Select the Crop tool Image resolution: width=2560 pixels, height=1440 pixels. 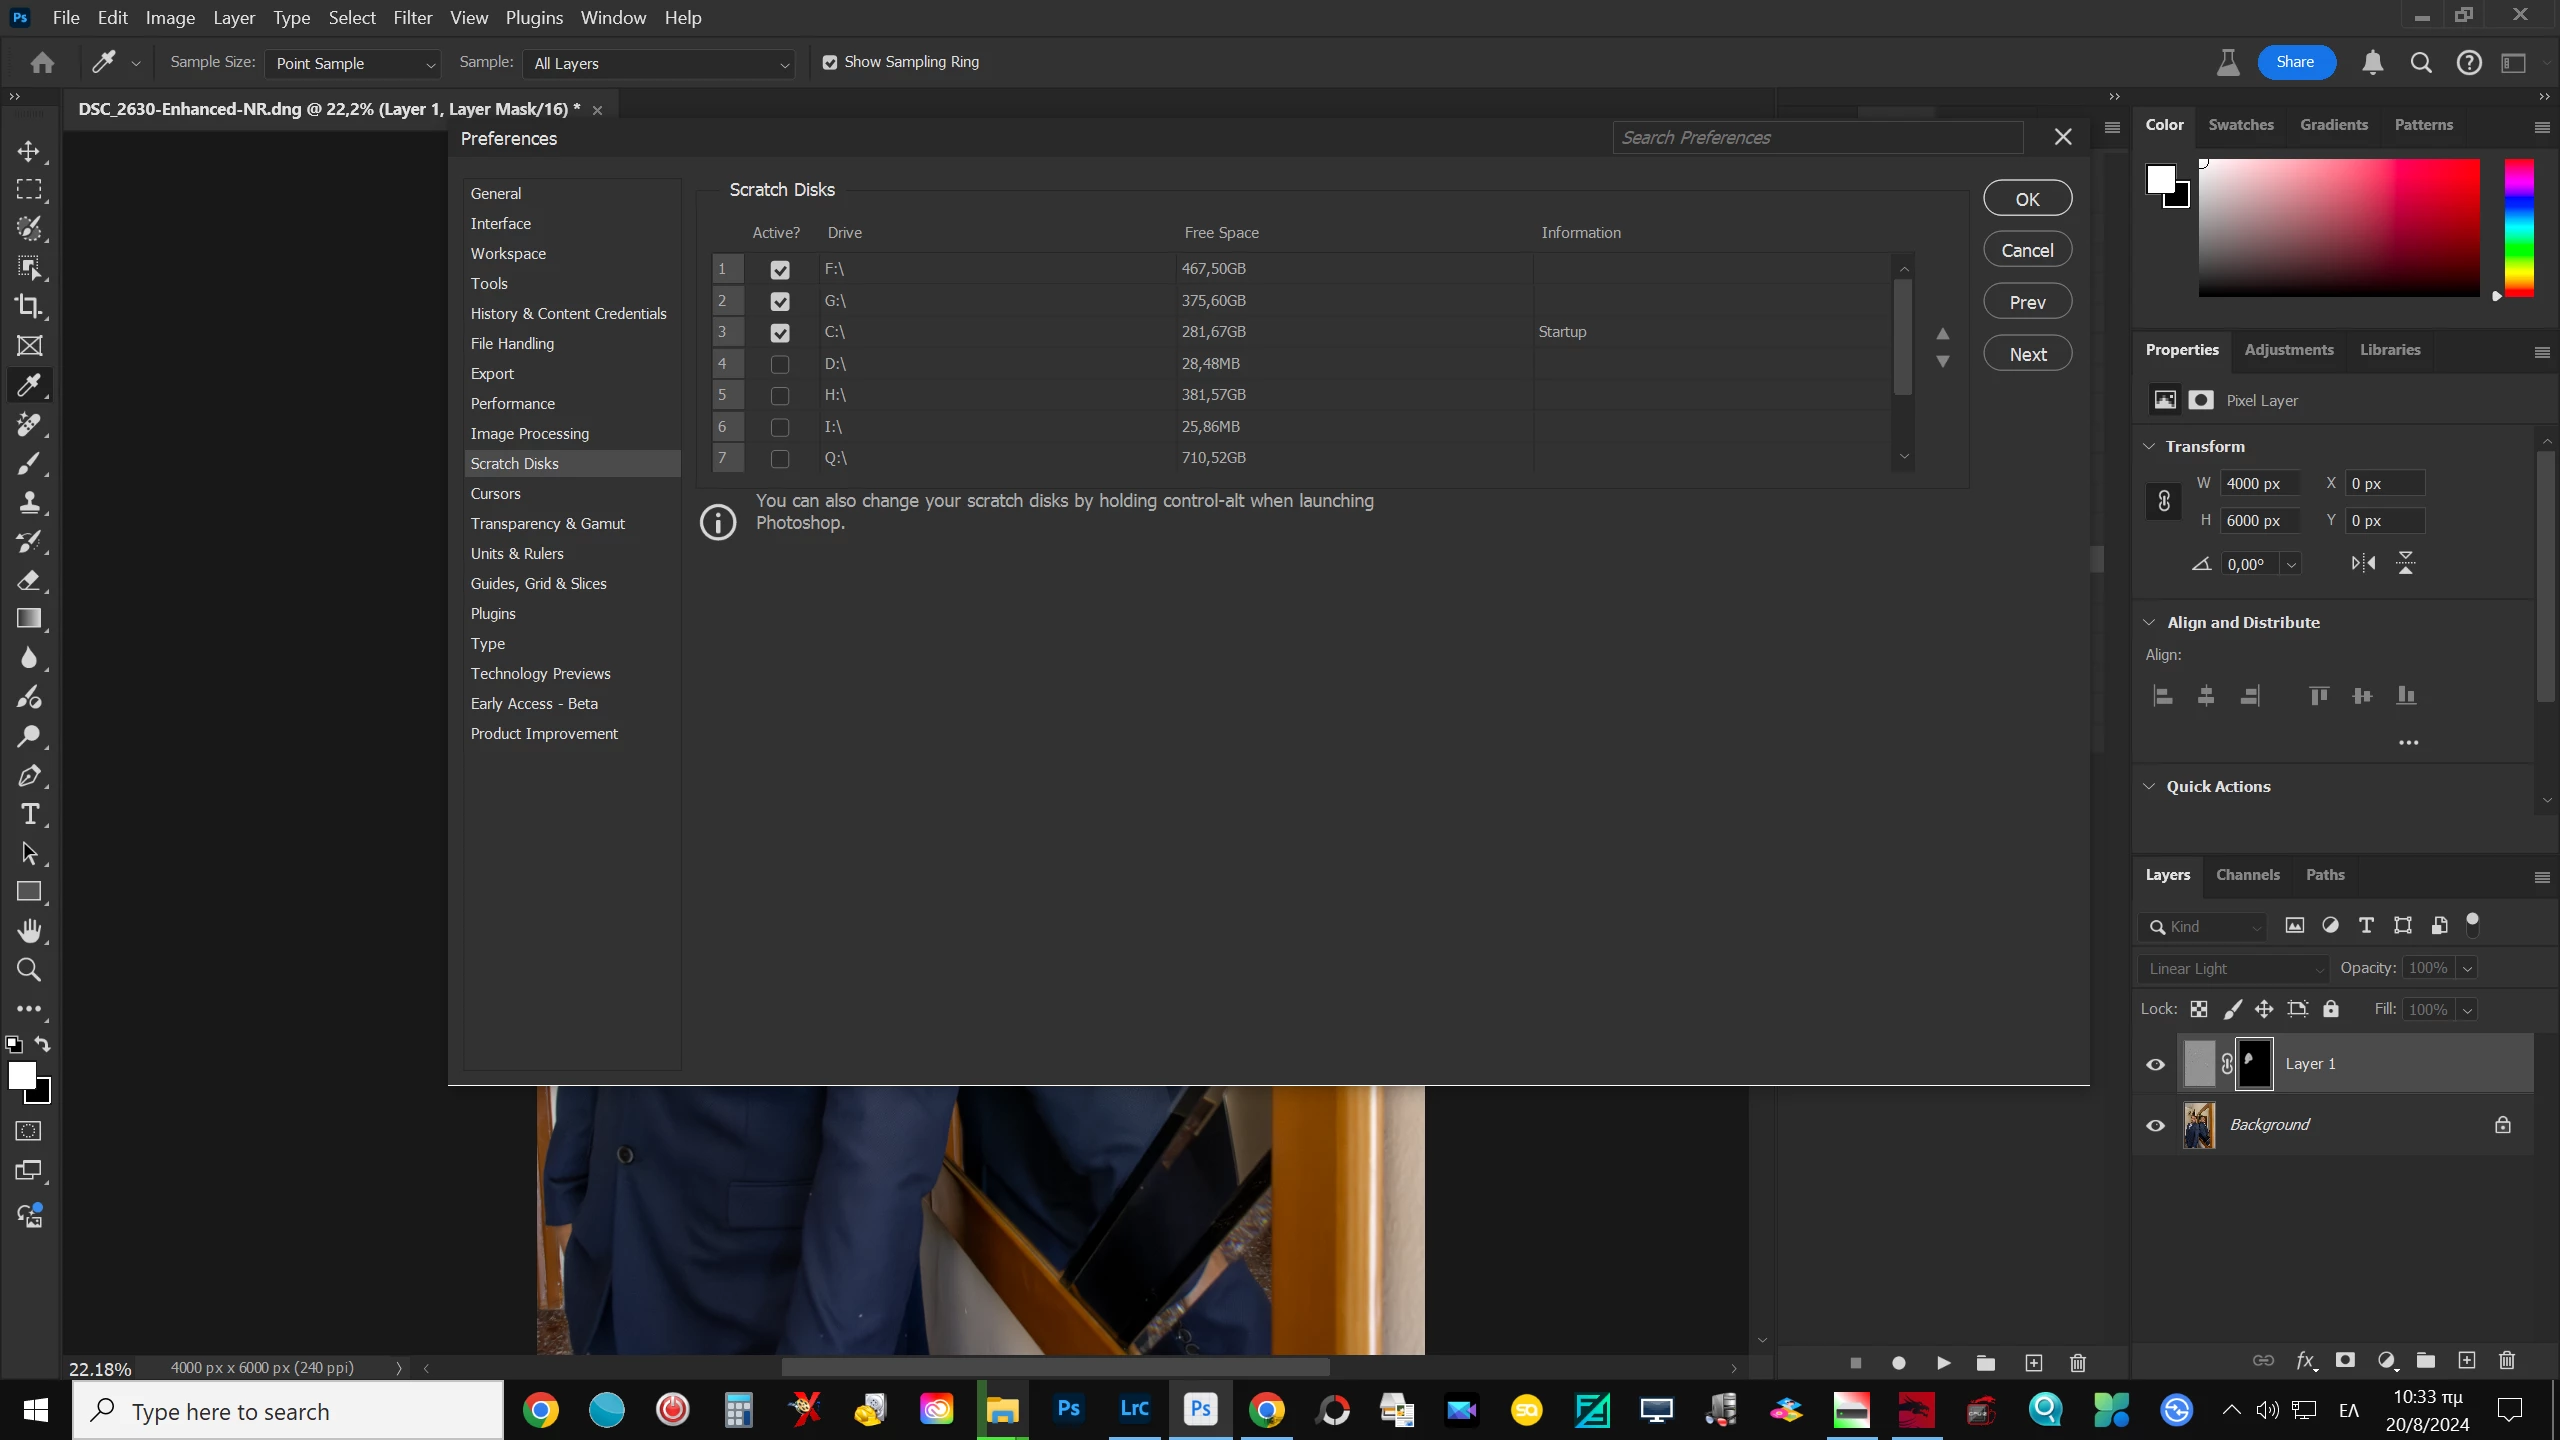tap(29, 306)
